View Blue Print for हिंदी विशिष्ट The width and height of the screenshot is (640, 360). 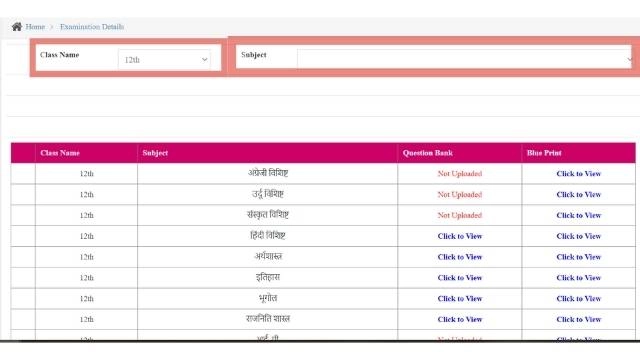point(579,236)
